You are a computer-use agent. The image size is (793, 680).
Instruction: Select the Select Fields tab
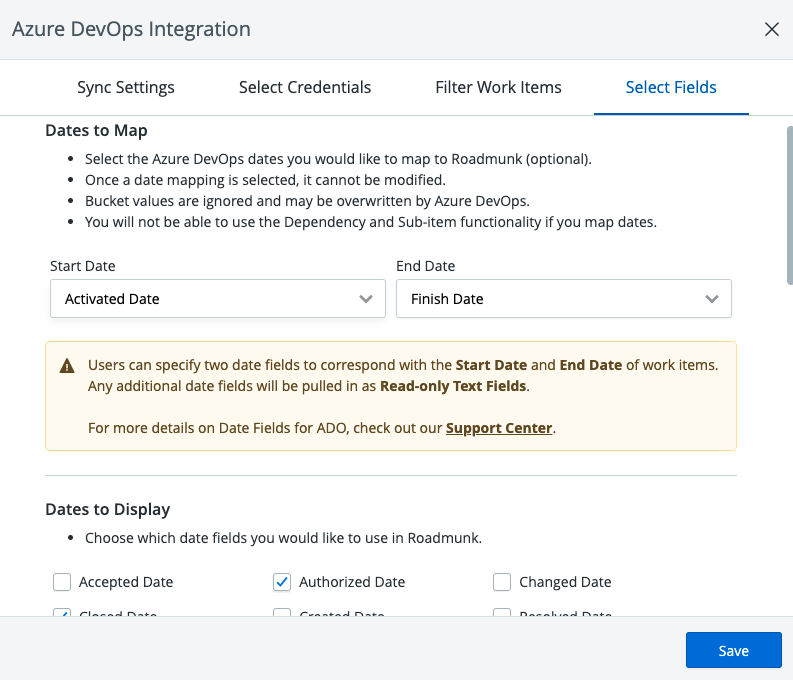(671, 87)
